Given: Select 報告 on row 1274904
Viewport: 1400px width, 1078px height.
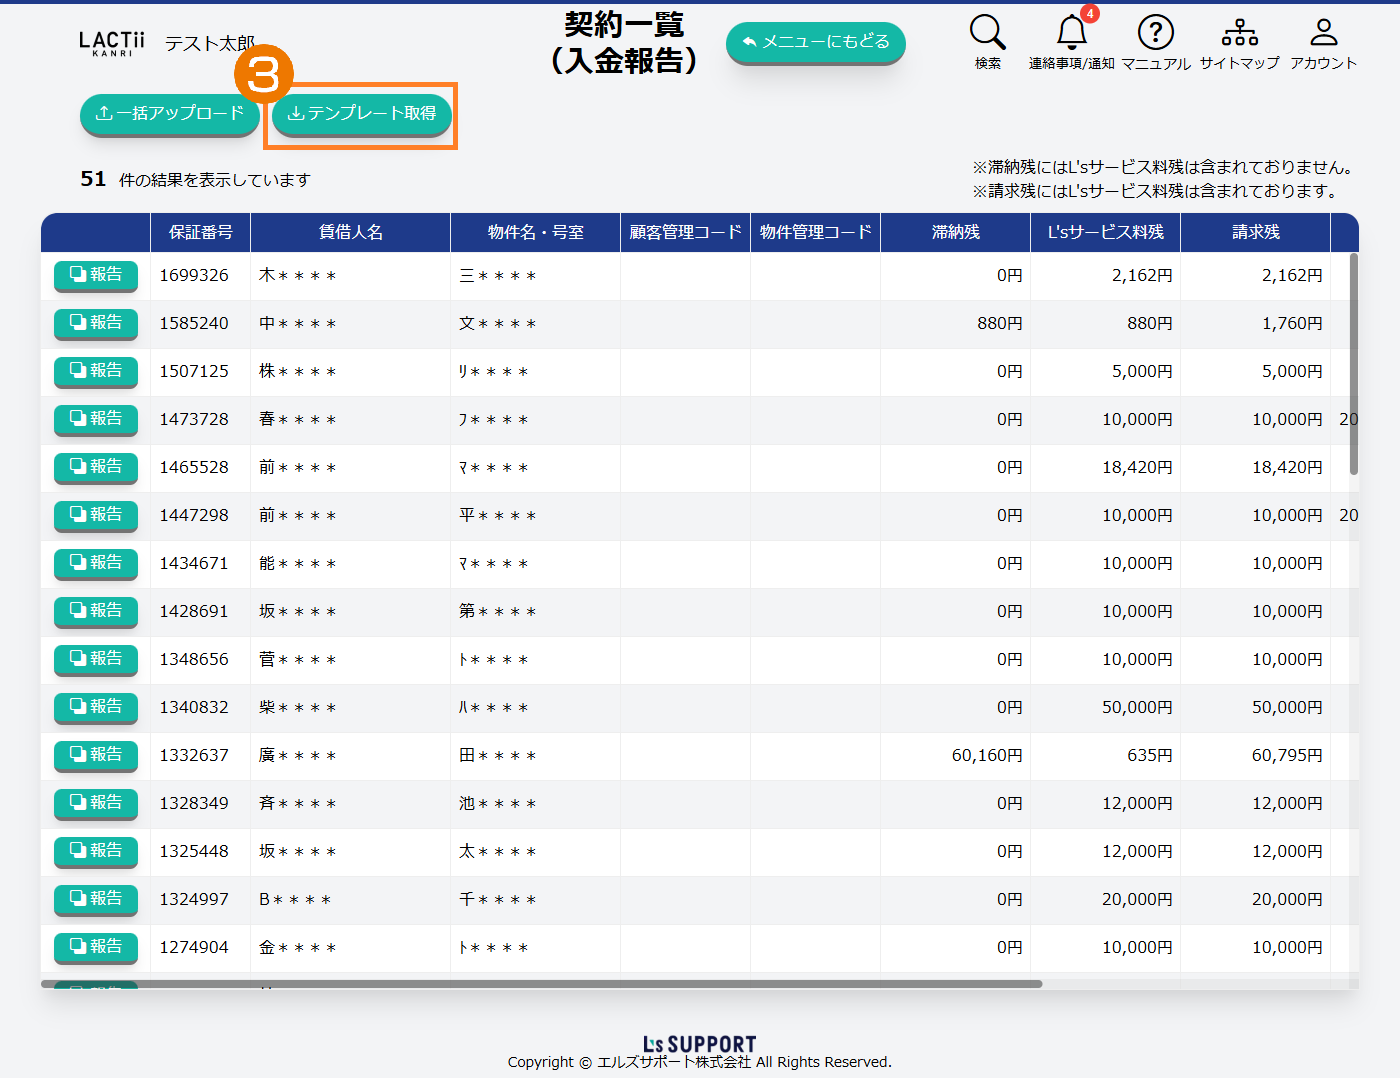Looking at the screenshot, I should [96, 947].
